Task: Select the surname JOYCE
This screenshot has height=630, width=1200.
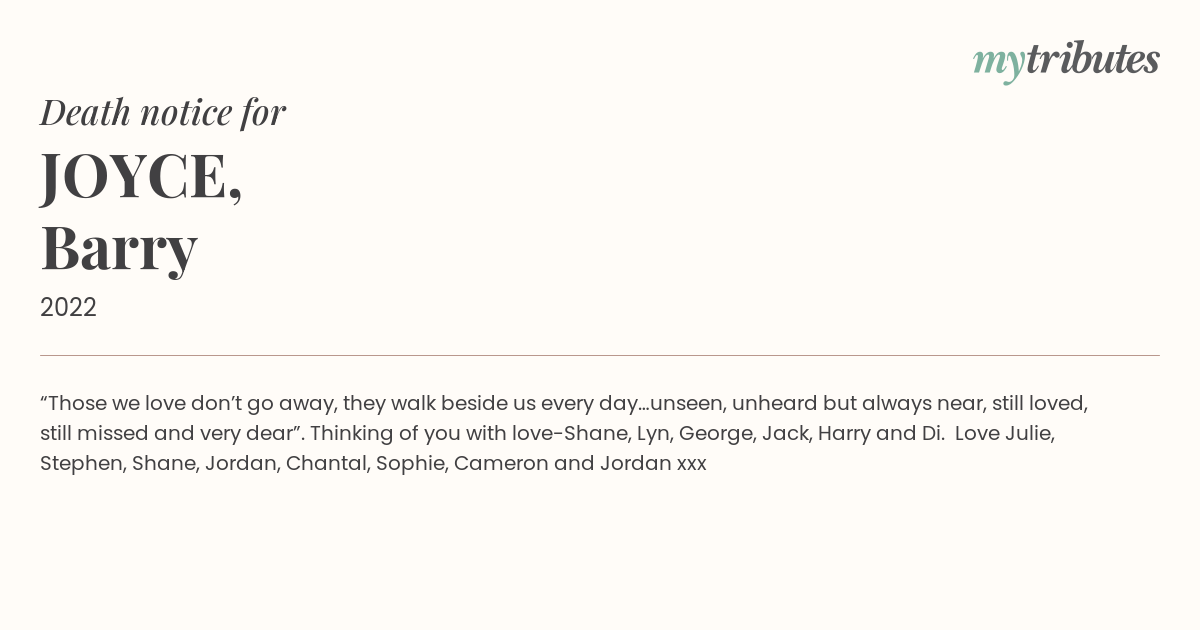Action: click(x=141, y=178)
